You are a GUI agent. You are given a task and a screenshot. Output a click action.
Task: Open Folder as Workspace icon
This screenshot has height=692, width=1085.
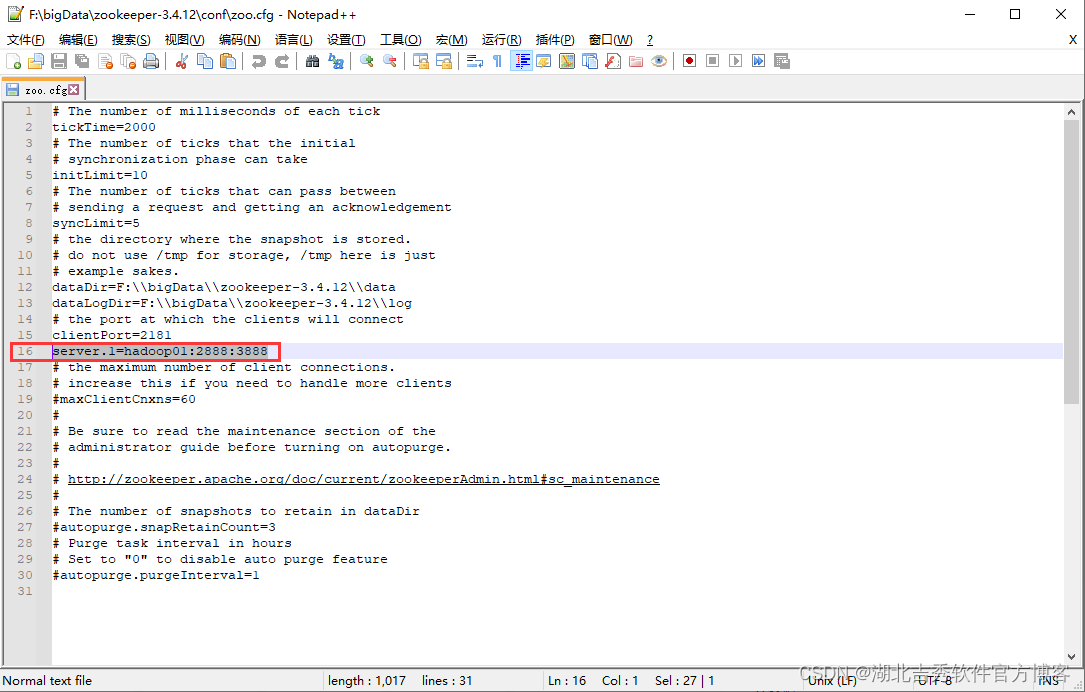(636, 62)
